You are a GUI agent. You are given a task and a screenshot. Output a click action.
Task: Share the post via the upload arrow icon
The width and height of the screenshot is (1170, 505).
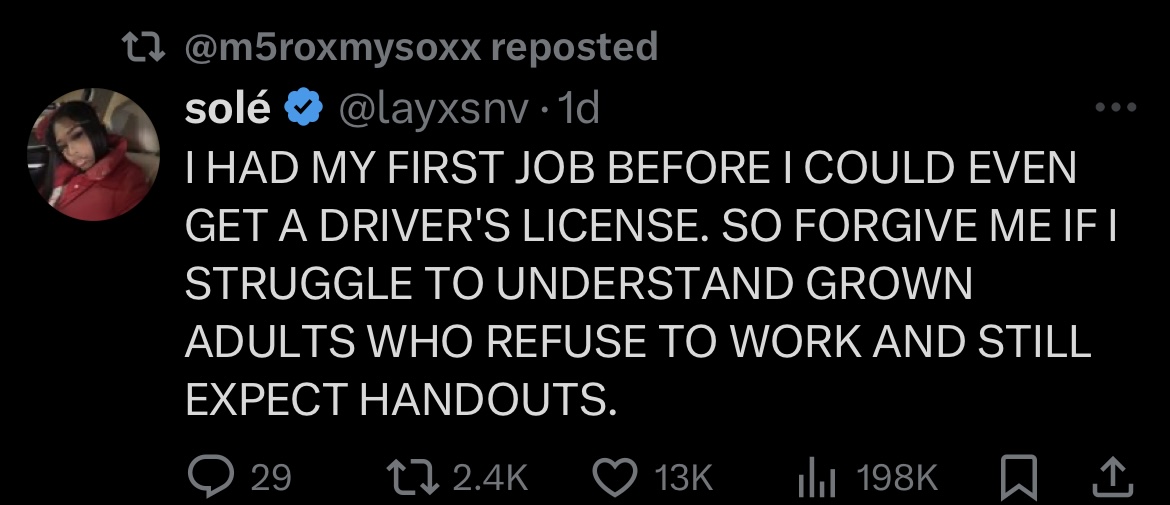pos(1113,477)
